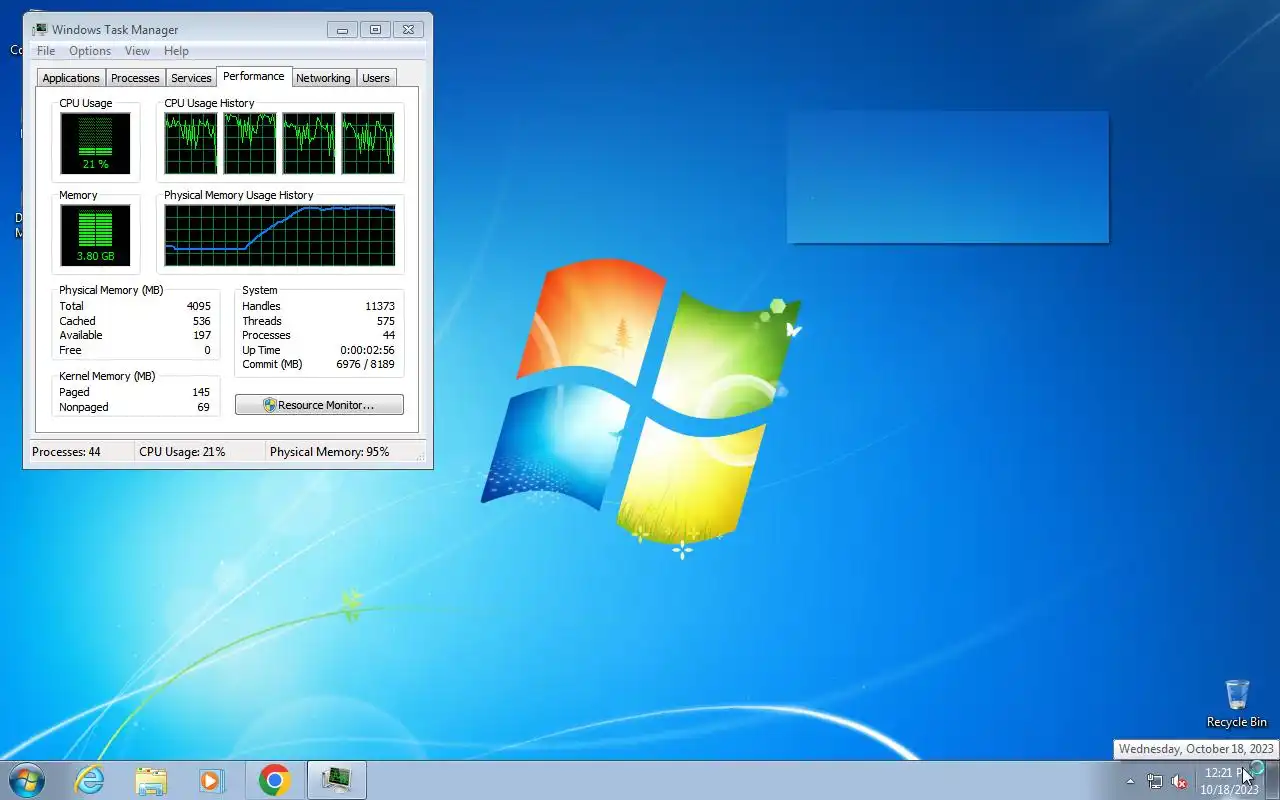
Task: Click the Memory 3.80 GB gauge
Action: click(95, 235)
